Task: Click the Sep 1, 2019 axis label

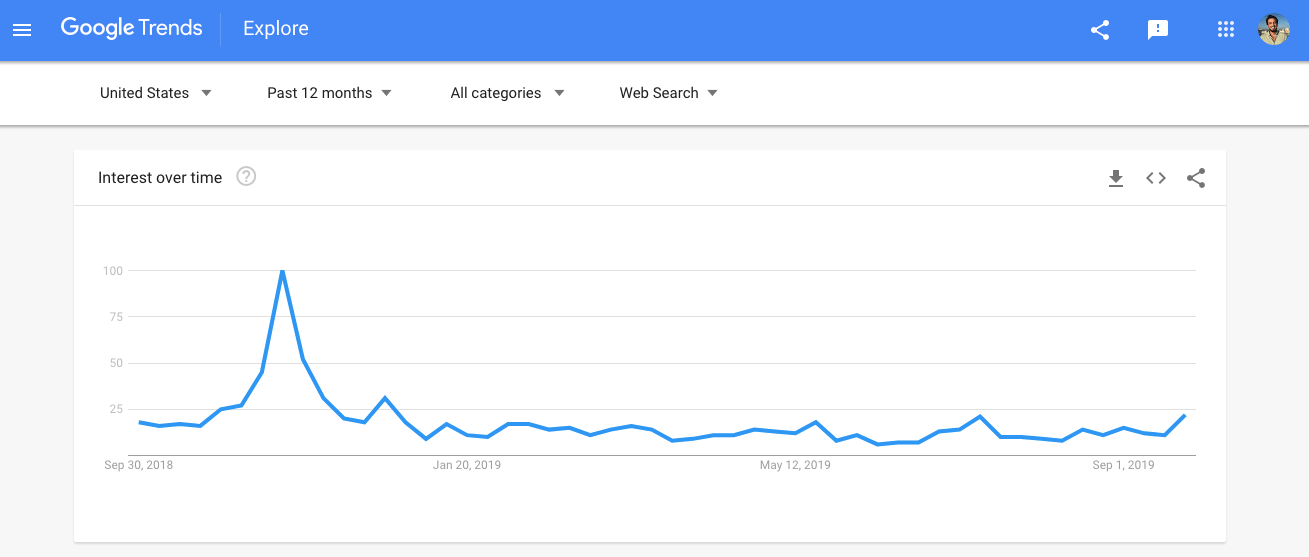Action: (1123, 465)
